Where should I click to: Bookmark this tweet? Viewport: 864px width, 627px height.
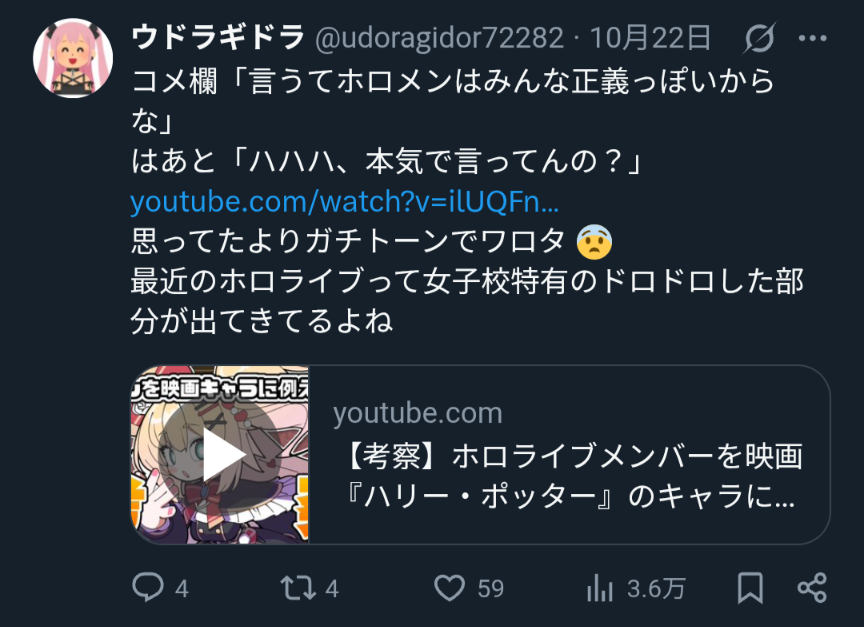point(750,588)
